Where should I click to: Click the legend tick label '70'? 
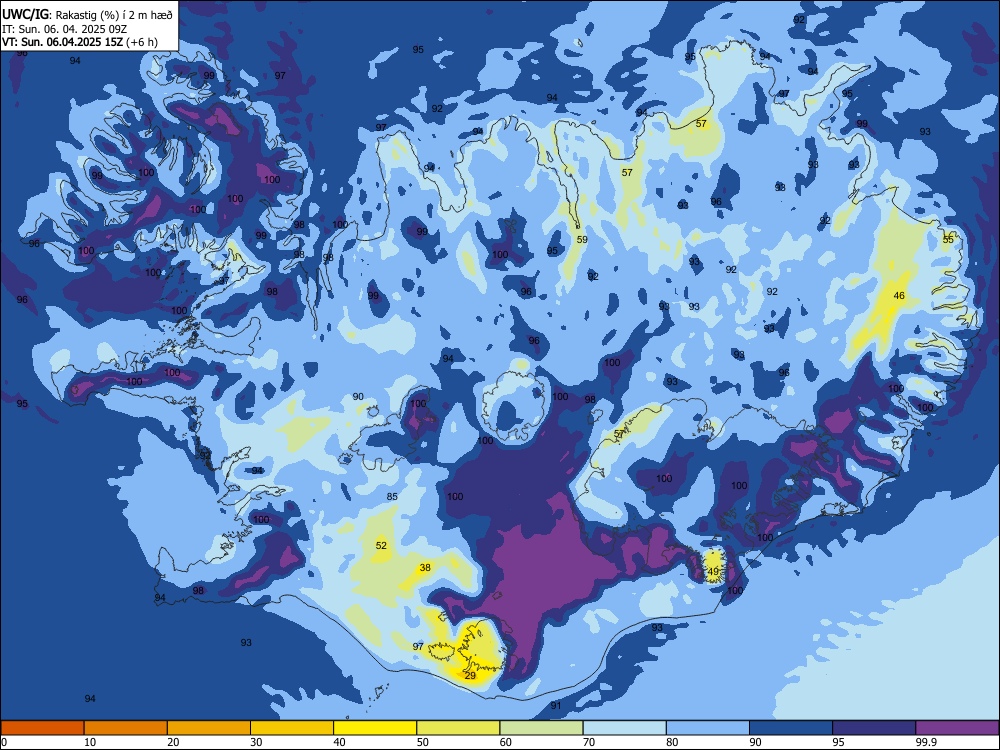click(x=589, y=742)
